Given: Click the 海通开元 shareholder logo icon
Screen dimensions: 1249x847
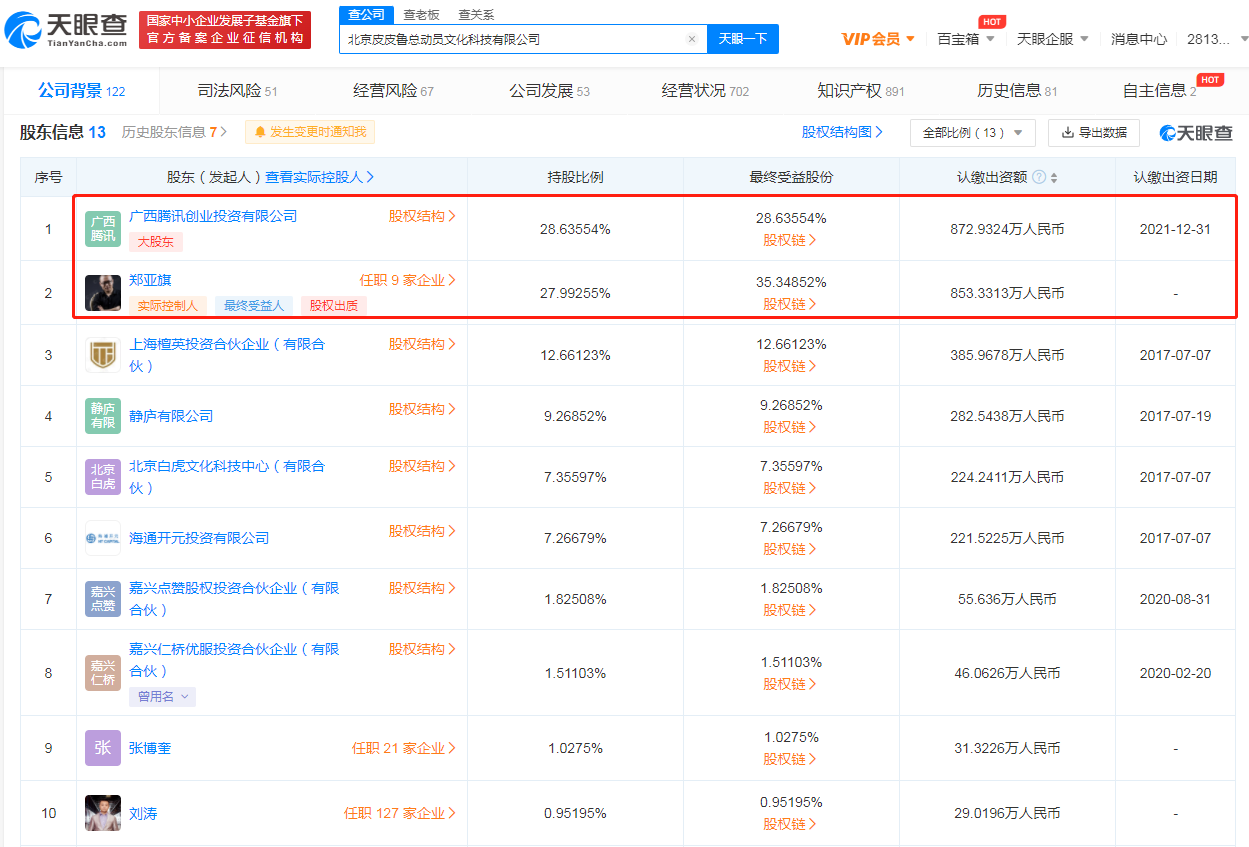Looking at the screenshot, I should click(x=102, y=537).
